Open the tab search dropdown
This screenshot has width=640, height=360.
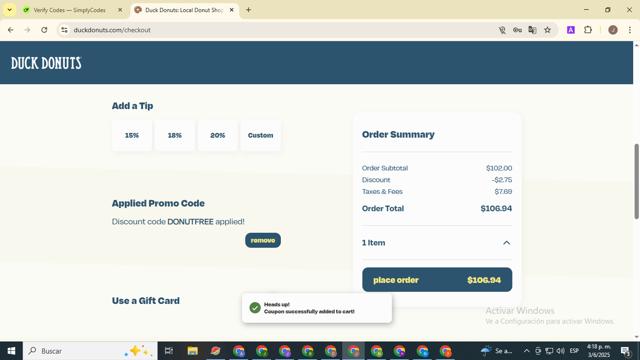tap(9, 10)
